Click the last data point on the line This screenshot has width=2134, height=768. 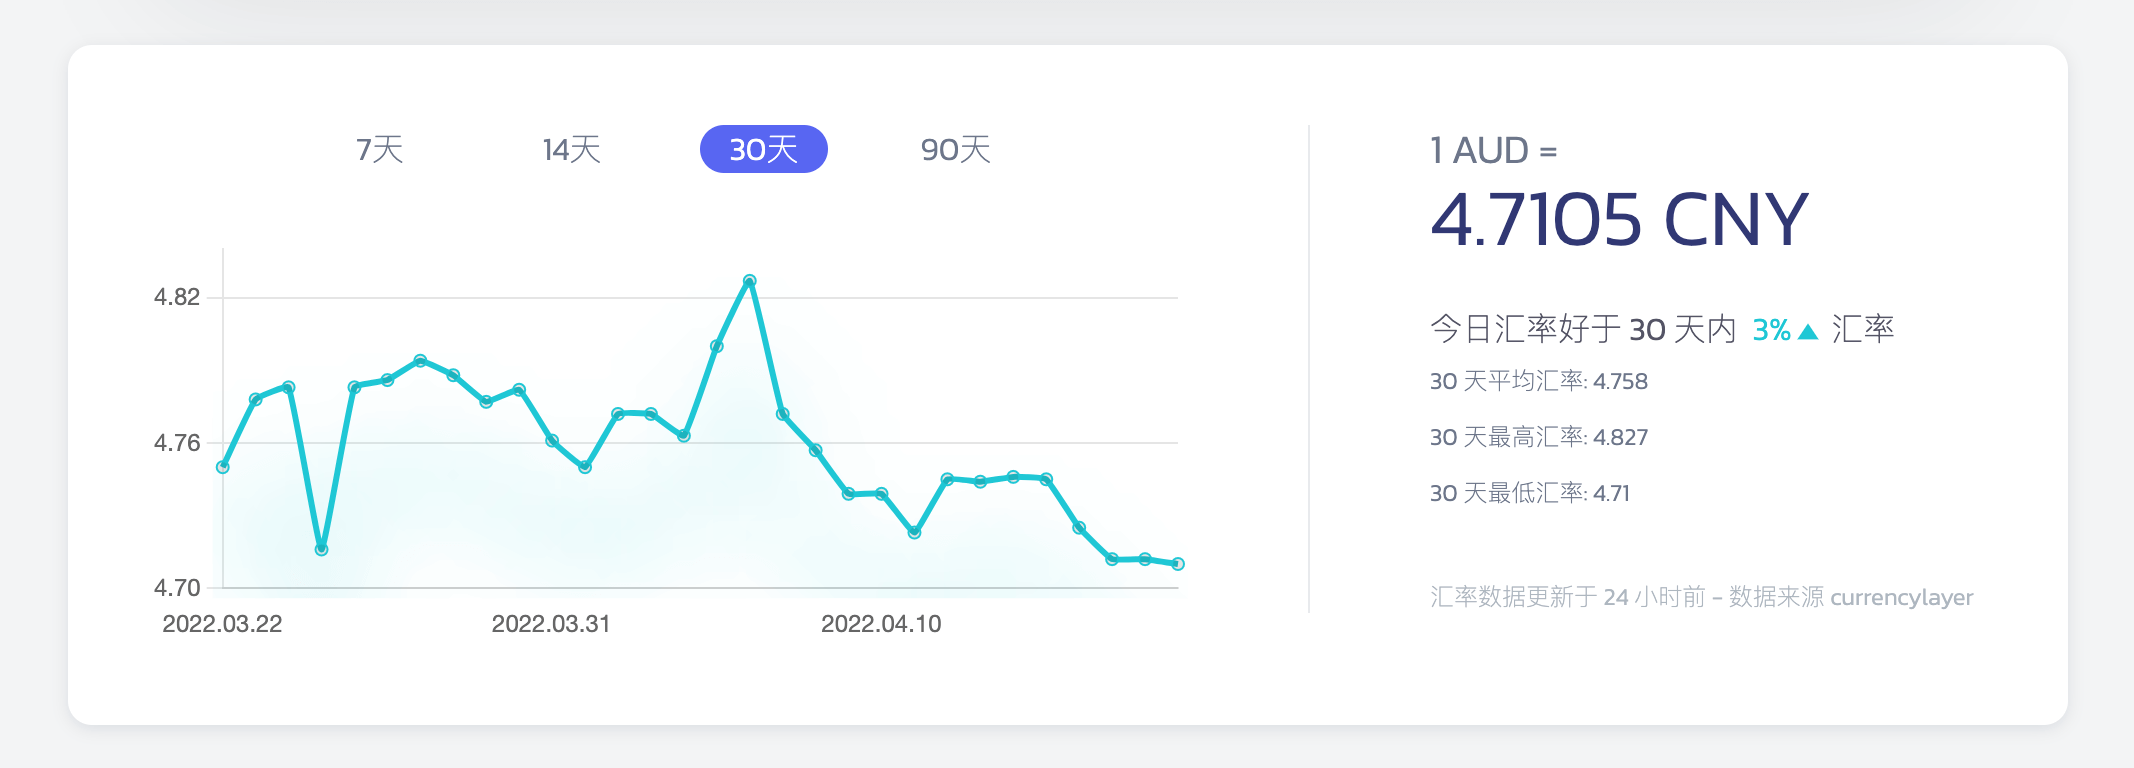(x=1178, y=564)
